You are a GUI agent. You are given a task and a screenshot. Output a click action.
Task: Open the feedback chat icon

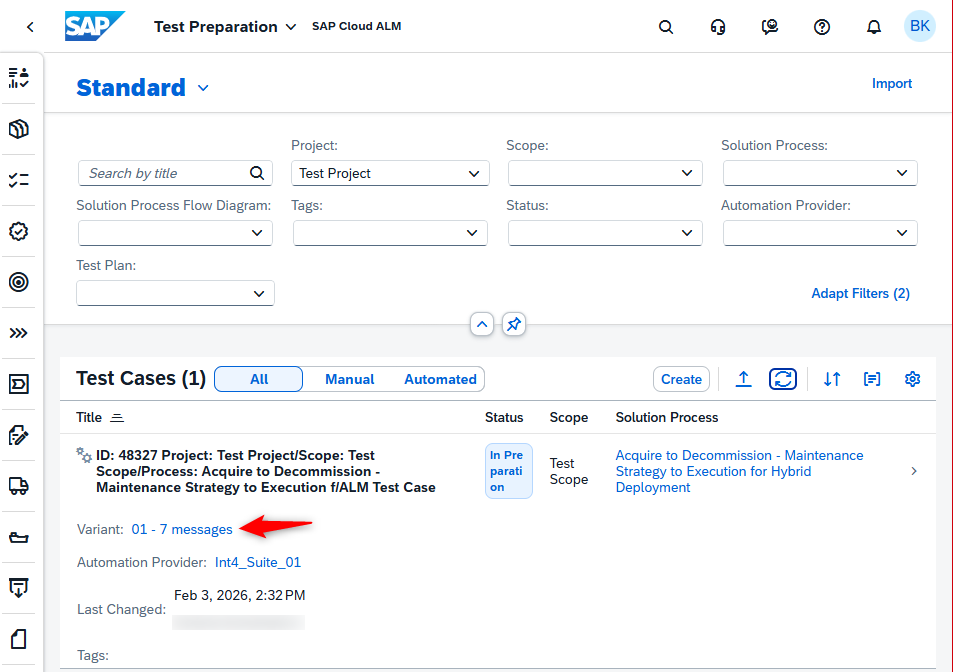coord(770,27)
